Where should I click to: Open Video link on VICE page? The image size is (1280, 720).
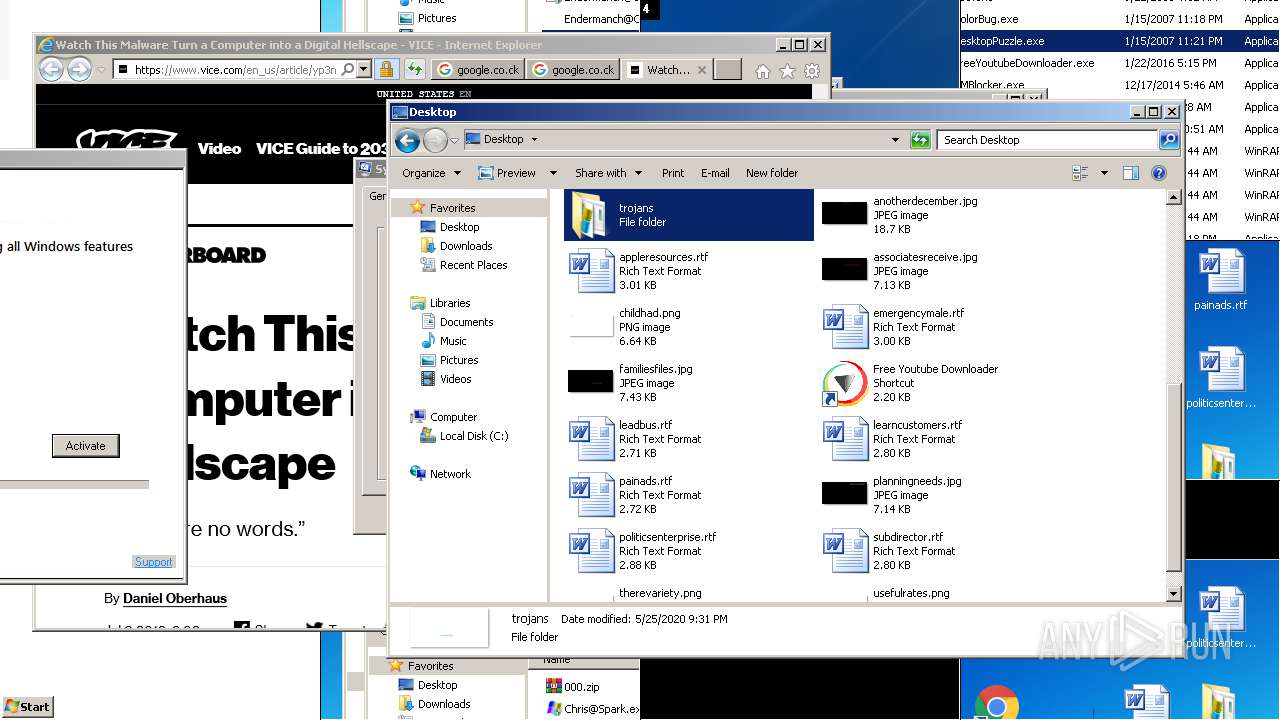click(x=219, y=149)
